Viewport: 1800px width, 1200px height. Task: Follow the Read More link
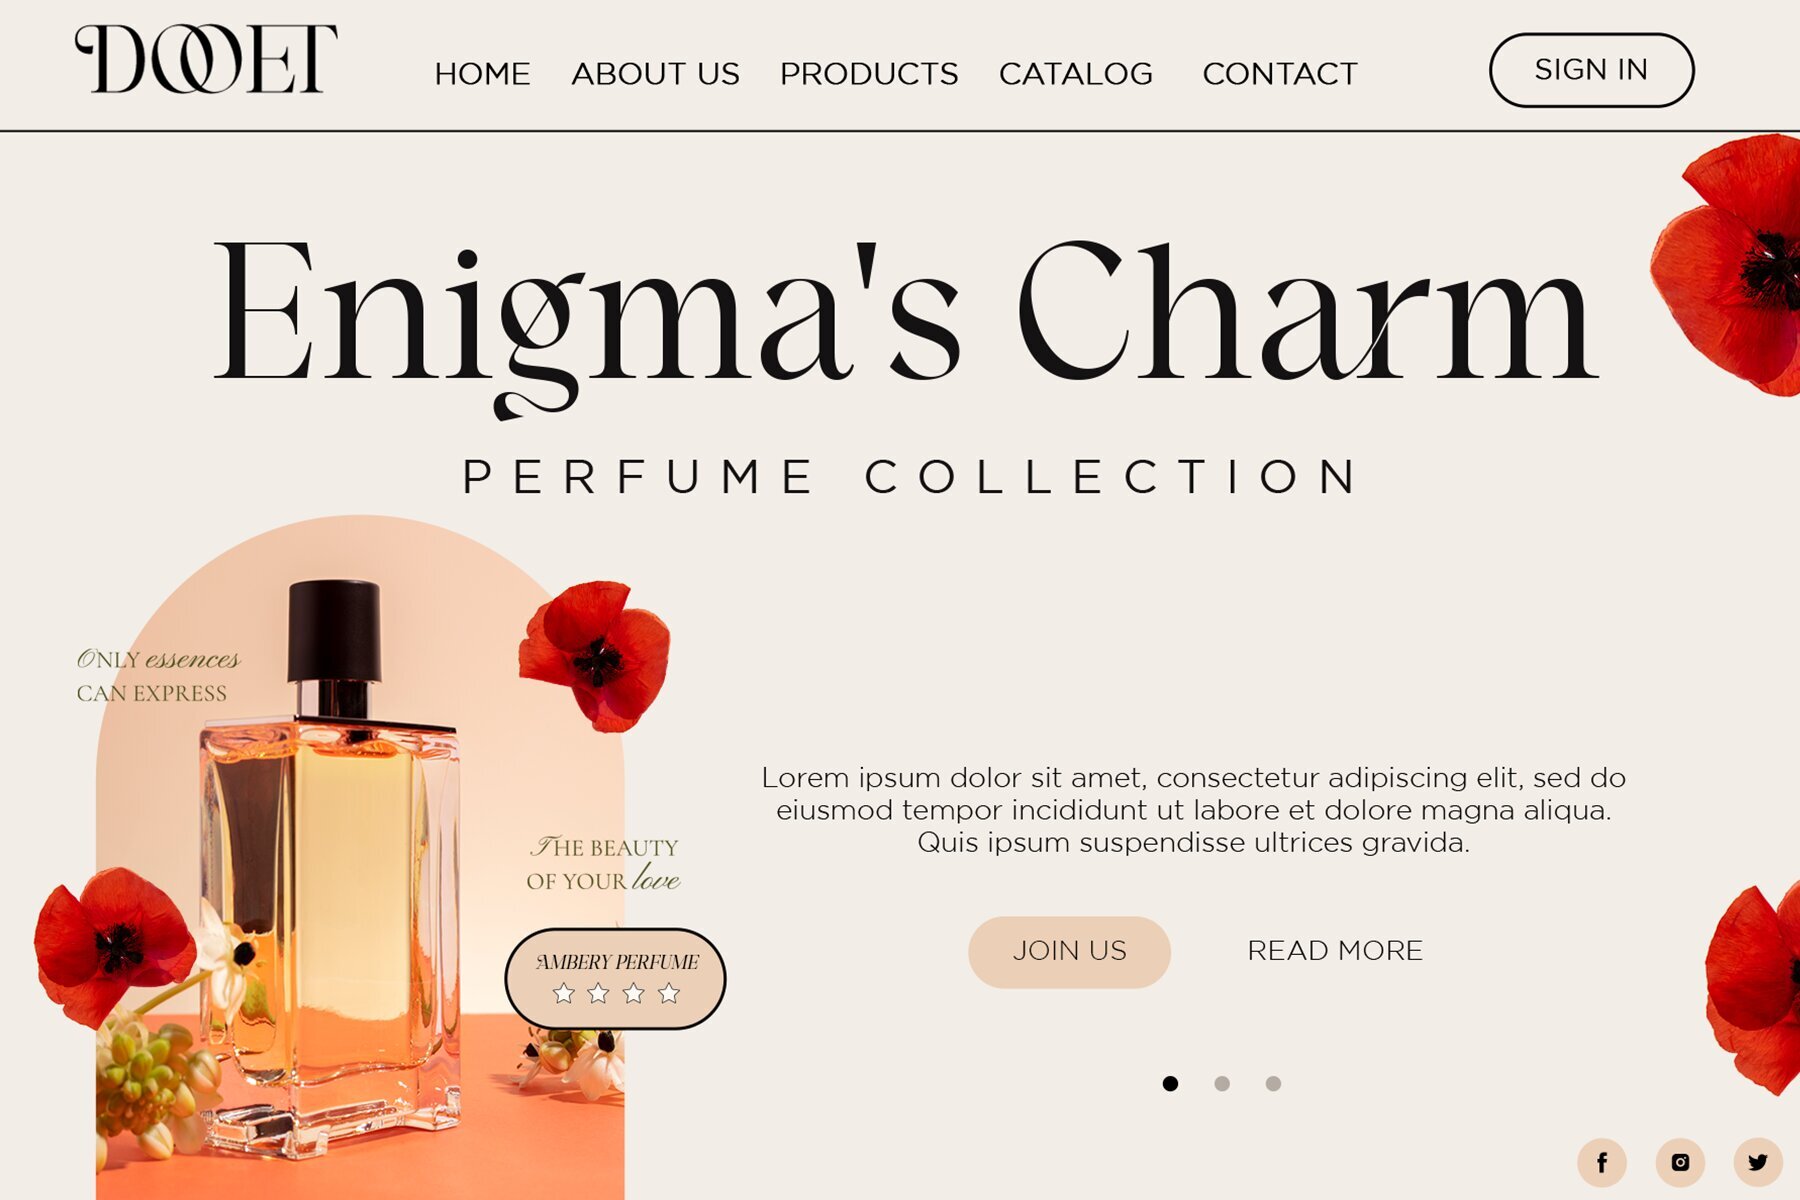(x=1335, y=951)
